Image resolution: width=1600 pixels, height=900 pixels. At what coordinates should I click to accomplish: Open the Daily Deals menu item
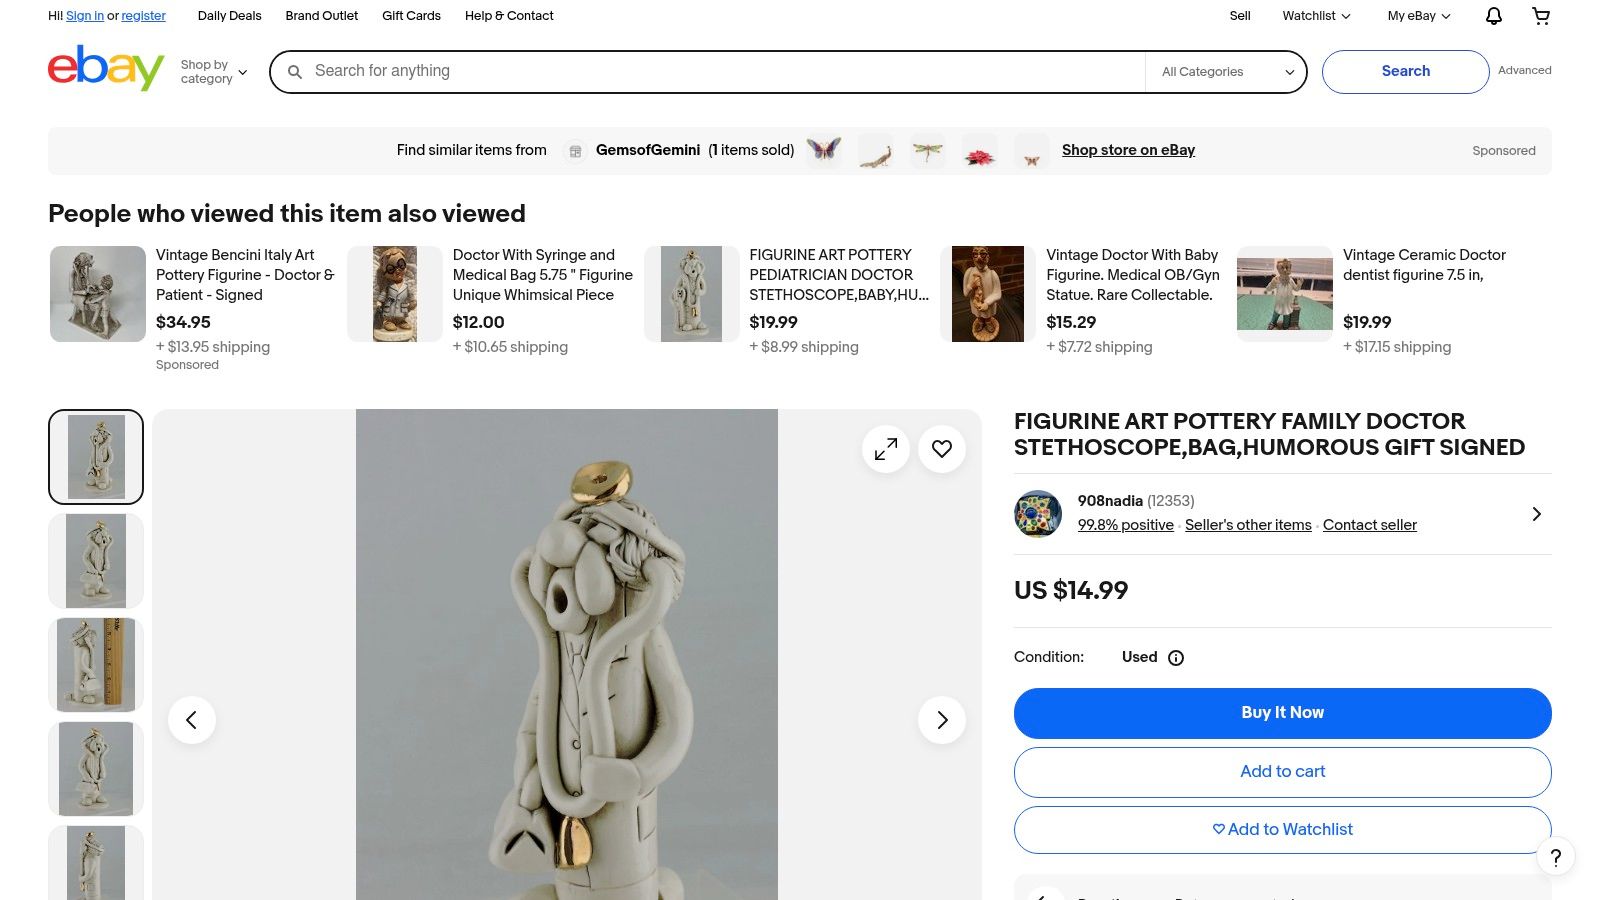coord(229,16)
